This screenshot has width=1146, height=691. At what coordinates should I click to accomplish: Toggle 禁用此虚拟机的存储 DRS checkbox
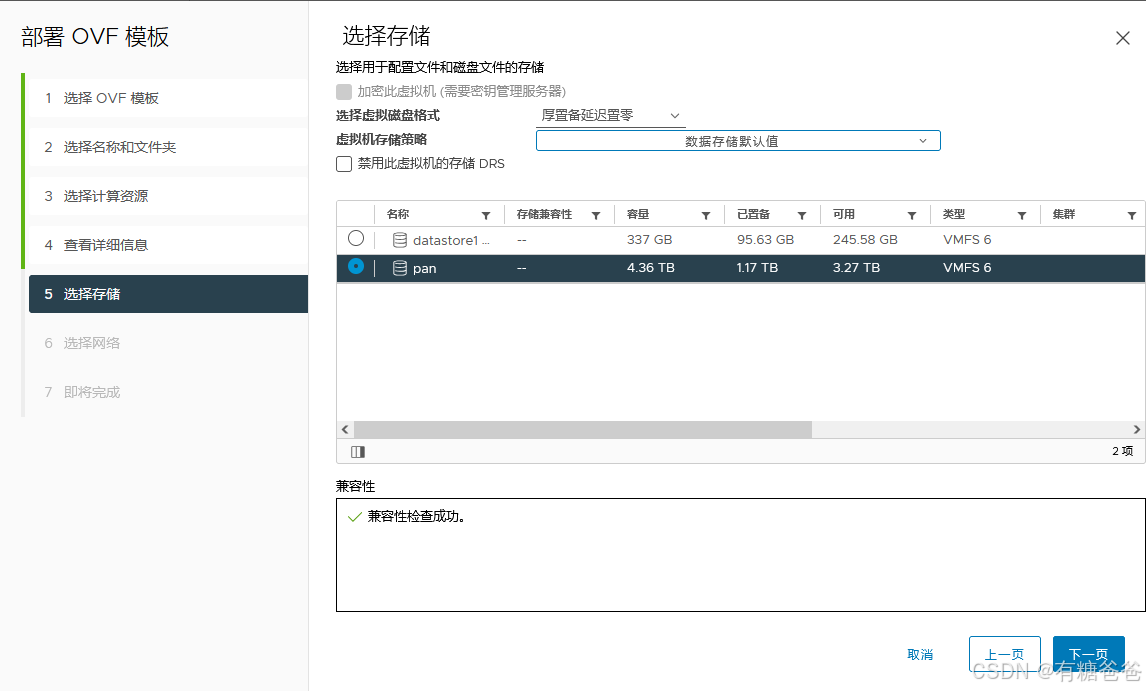pyautogui.click(x=344, y=164)
